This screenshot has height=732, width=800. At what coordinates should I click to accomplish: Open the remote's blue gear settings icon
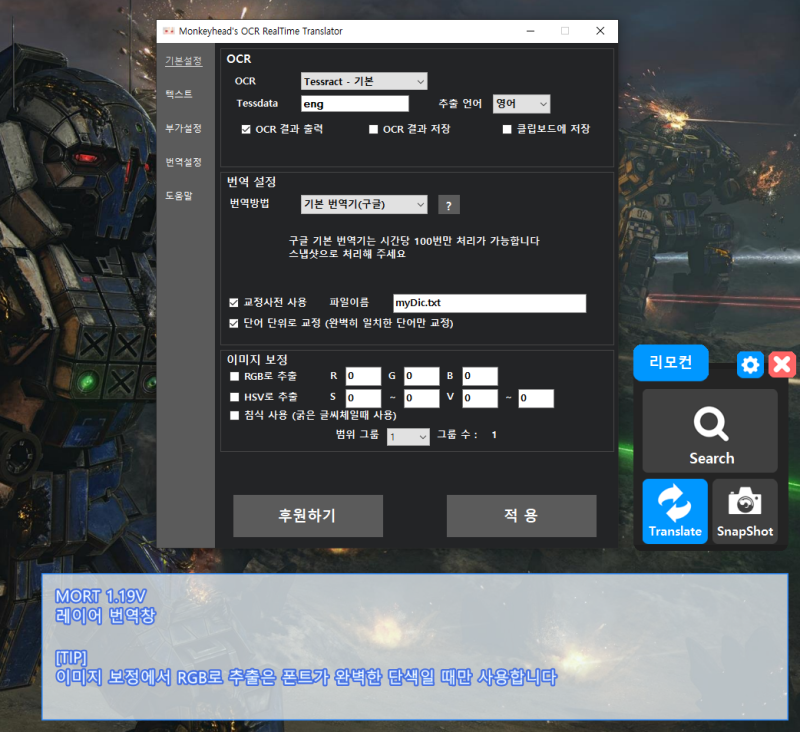(750, 365)
